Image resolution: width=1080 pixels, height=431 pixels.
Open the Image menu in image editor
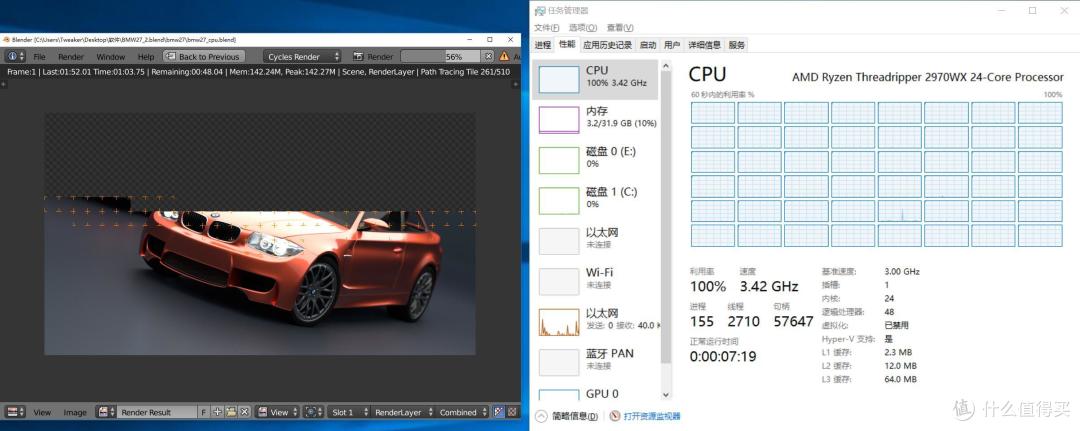(75, 412)
